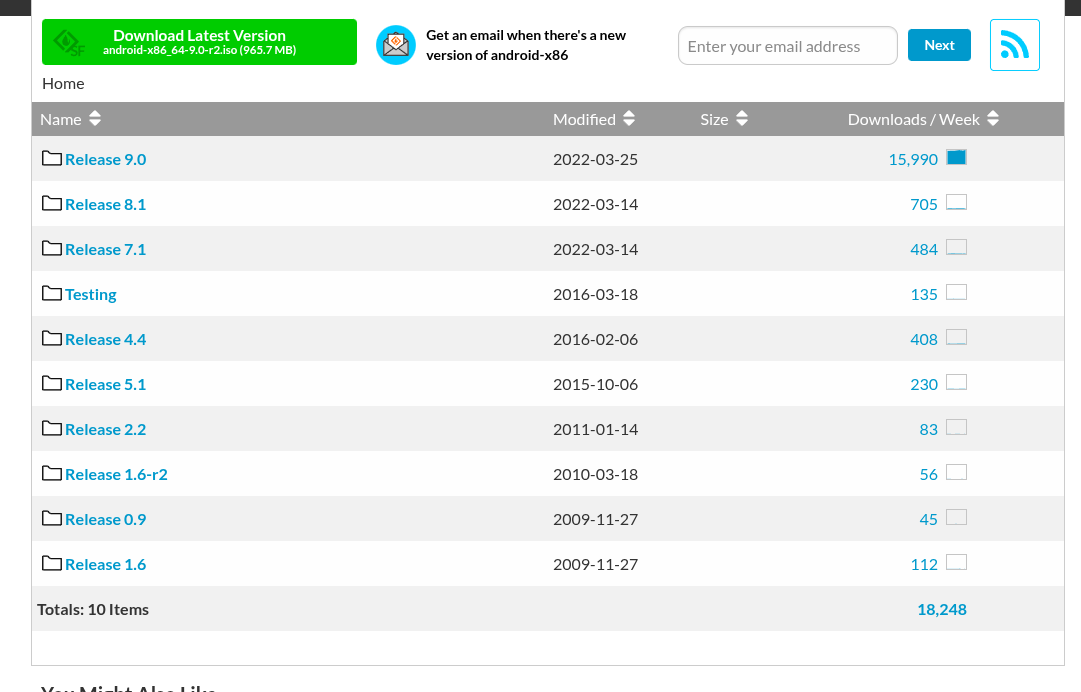
Task: Focus the Enter your email address field
Action: pyautogui.click(x=787, y=46)
